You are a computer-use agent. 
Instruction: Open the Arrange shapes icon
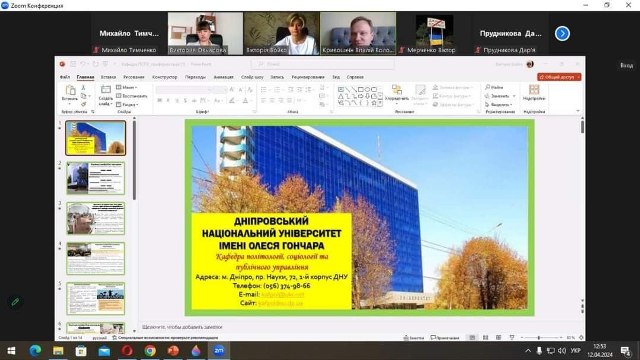396,90
